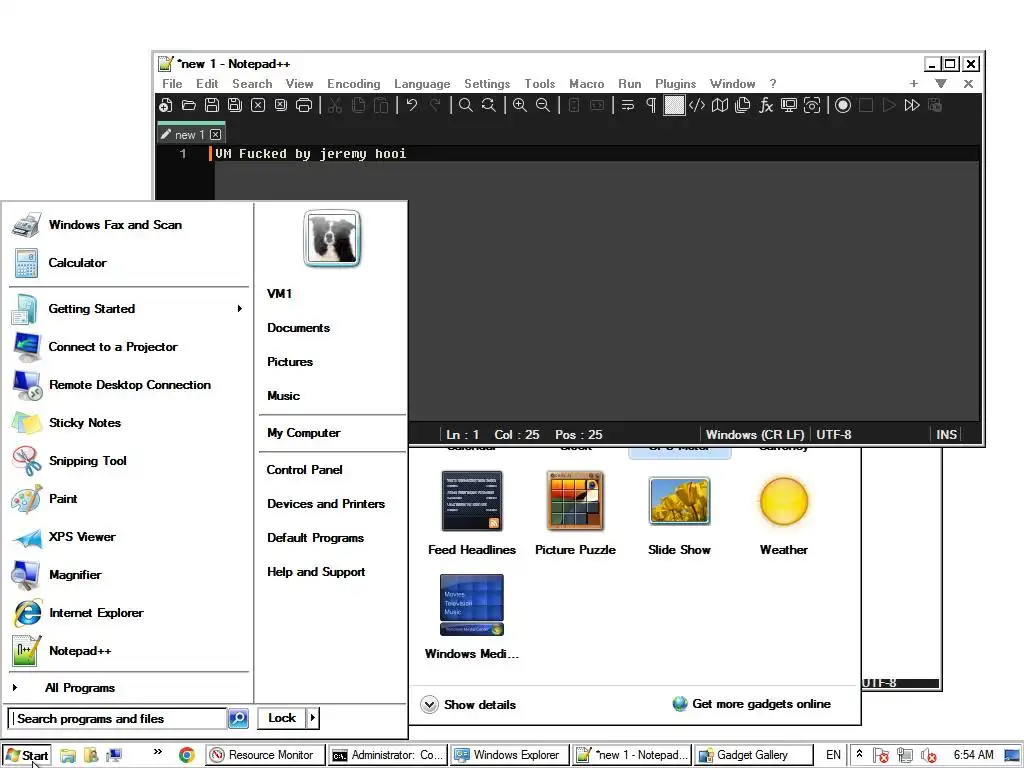Open the Encoding menu
The width and height of the screenshot is (1024, 768).
353,84
